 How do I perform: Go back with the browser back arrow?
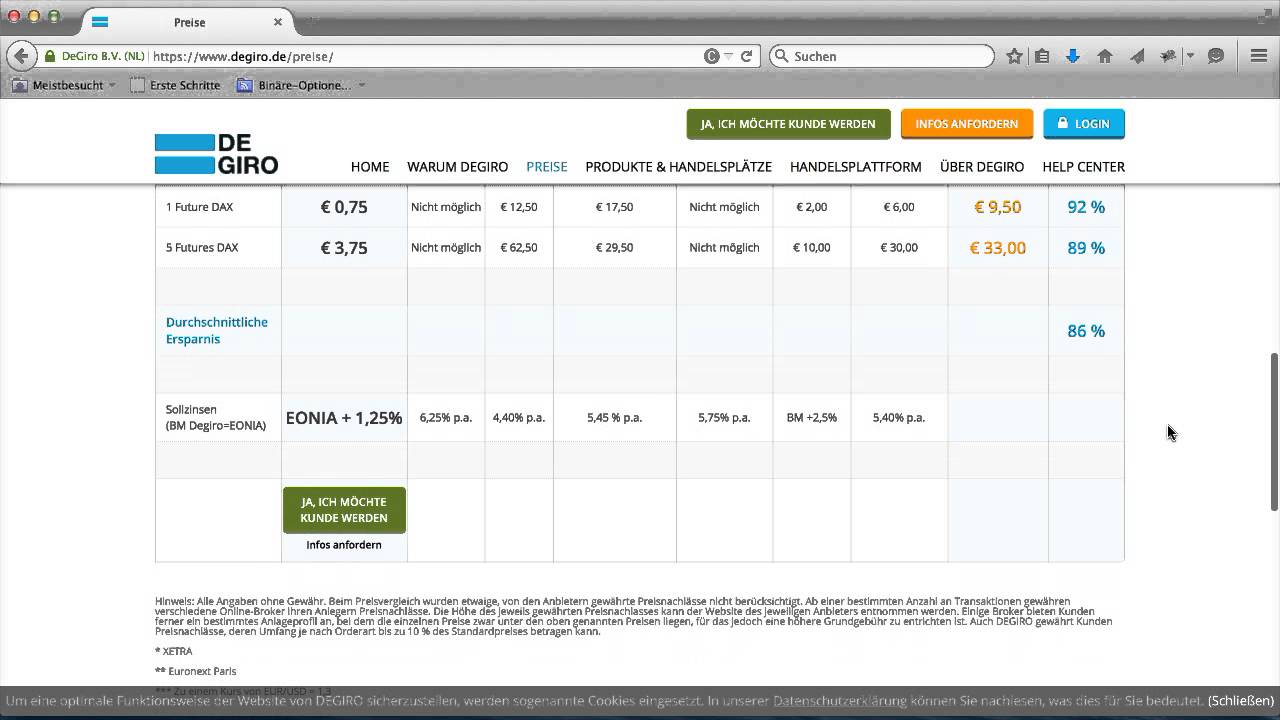(x=20, y=56)
